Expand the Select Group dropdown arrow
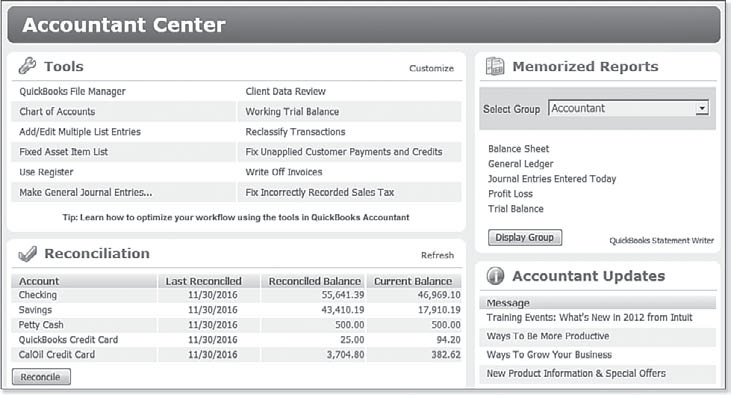The width and height of the screenshot is (731, 395). tap(702, 109)
